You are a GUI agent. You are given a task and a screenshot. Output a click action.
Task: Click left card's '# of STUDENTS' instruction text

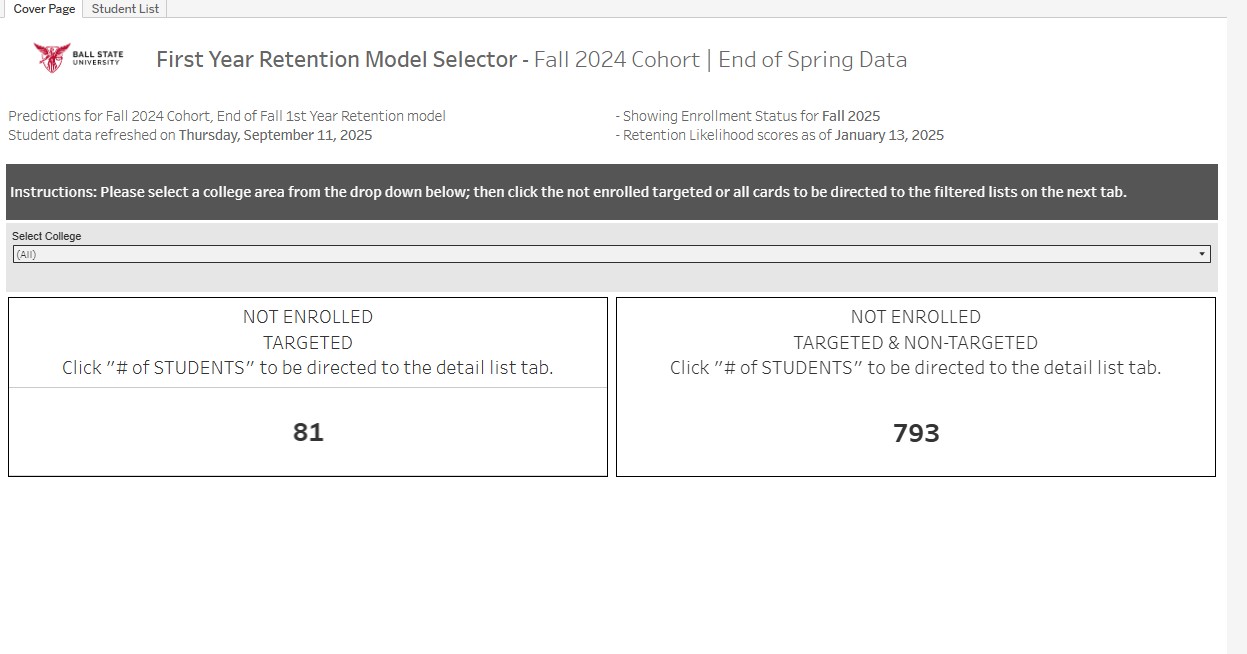(308, 367)
